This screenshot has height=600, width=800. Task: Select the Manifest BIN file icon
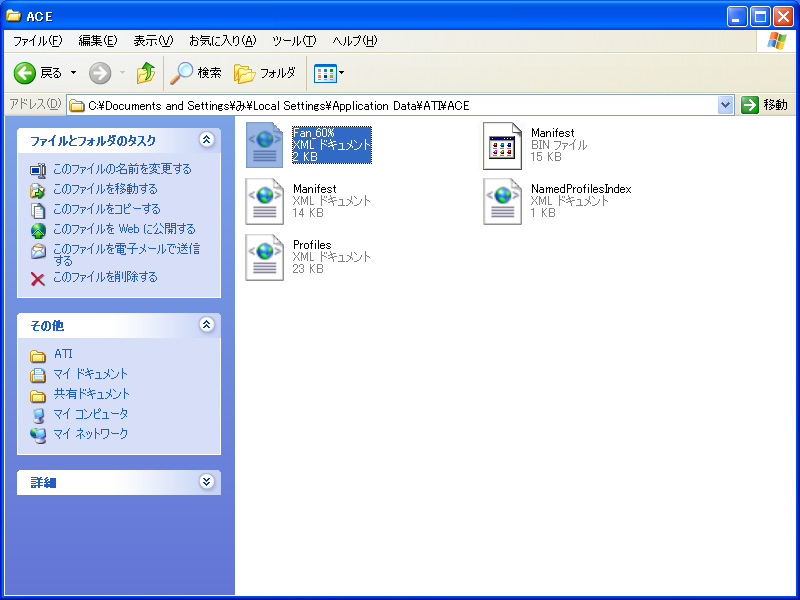pyautogui.click(x=503, y=145)
